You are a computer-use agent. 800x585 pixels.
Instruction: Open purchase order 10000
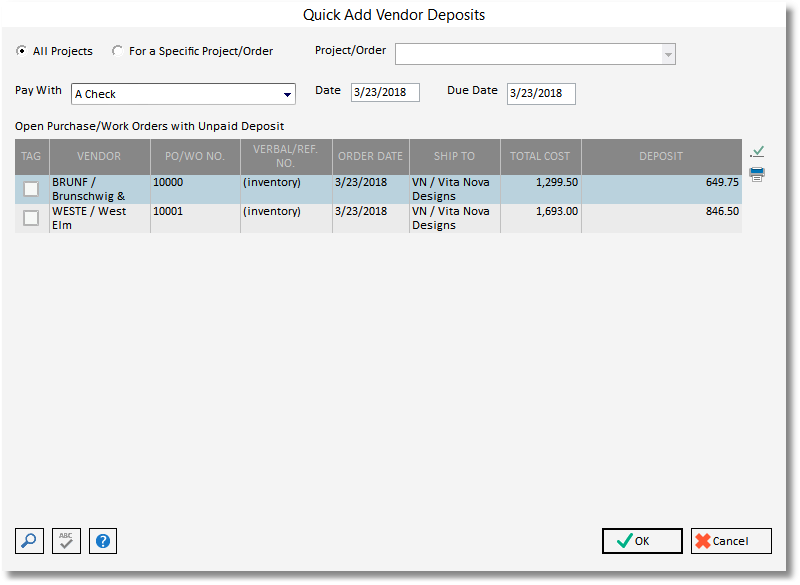point(166,182)
